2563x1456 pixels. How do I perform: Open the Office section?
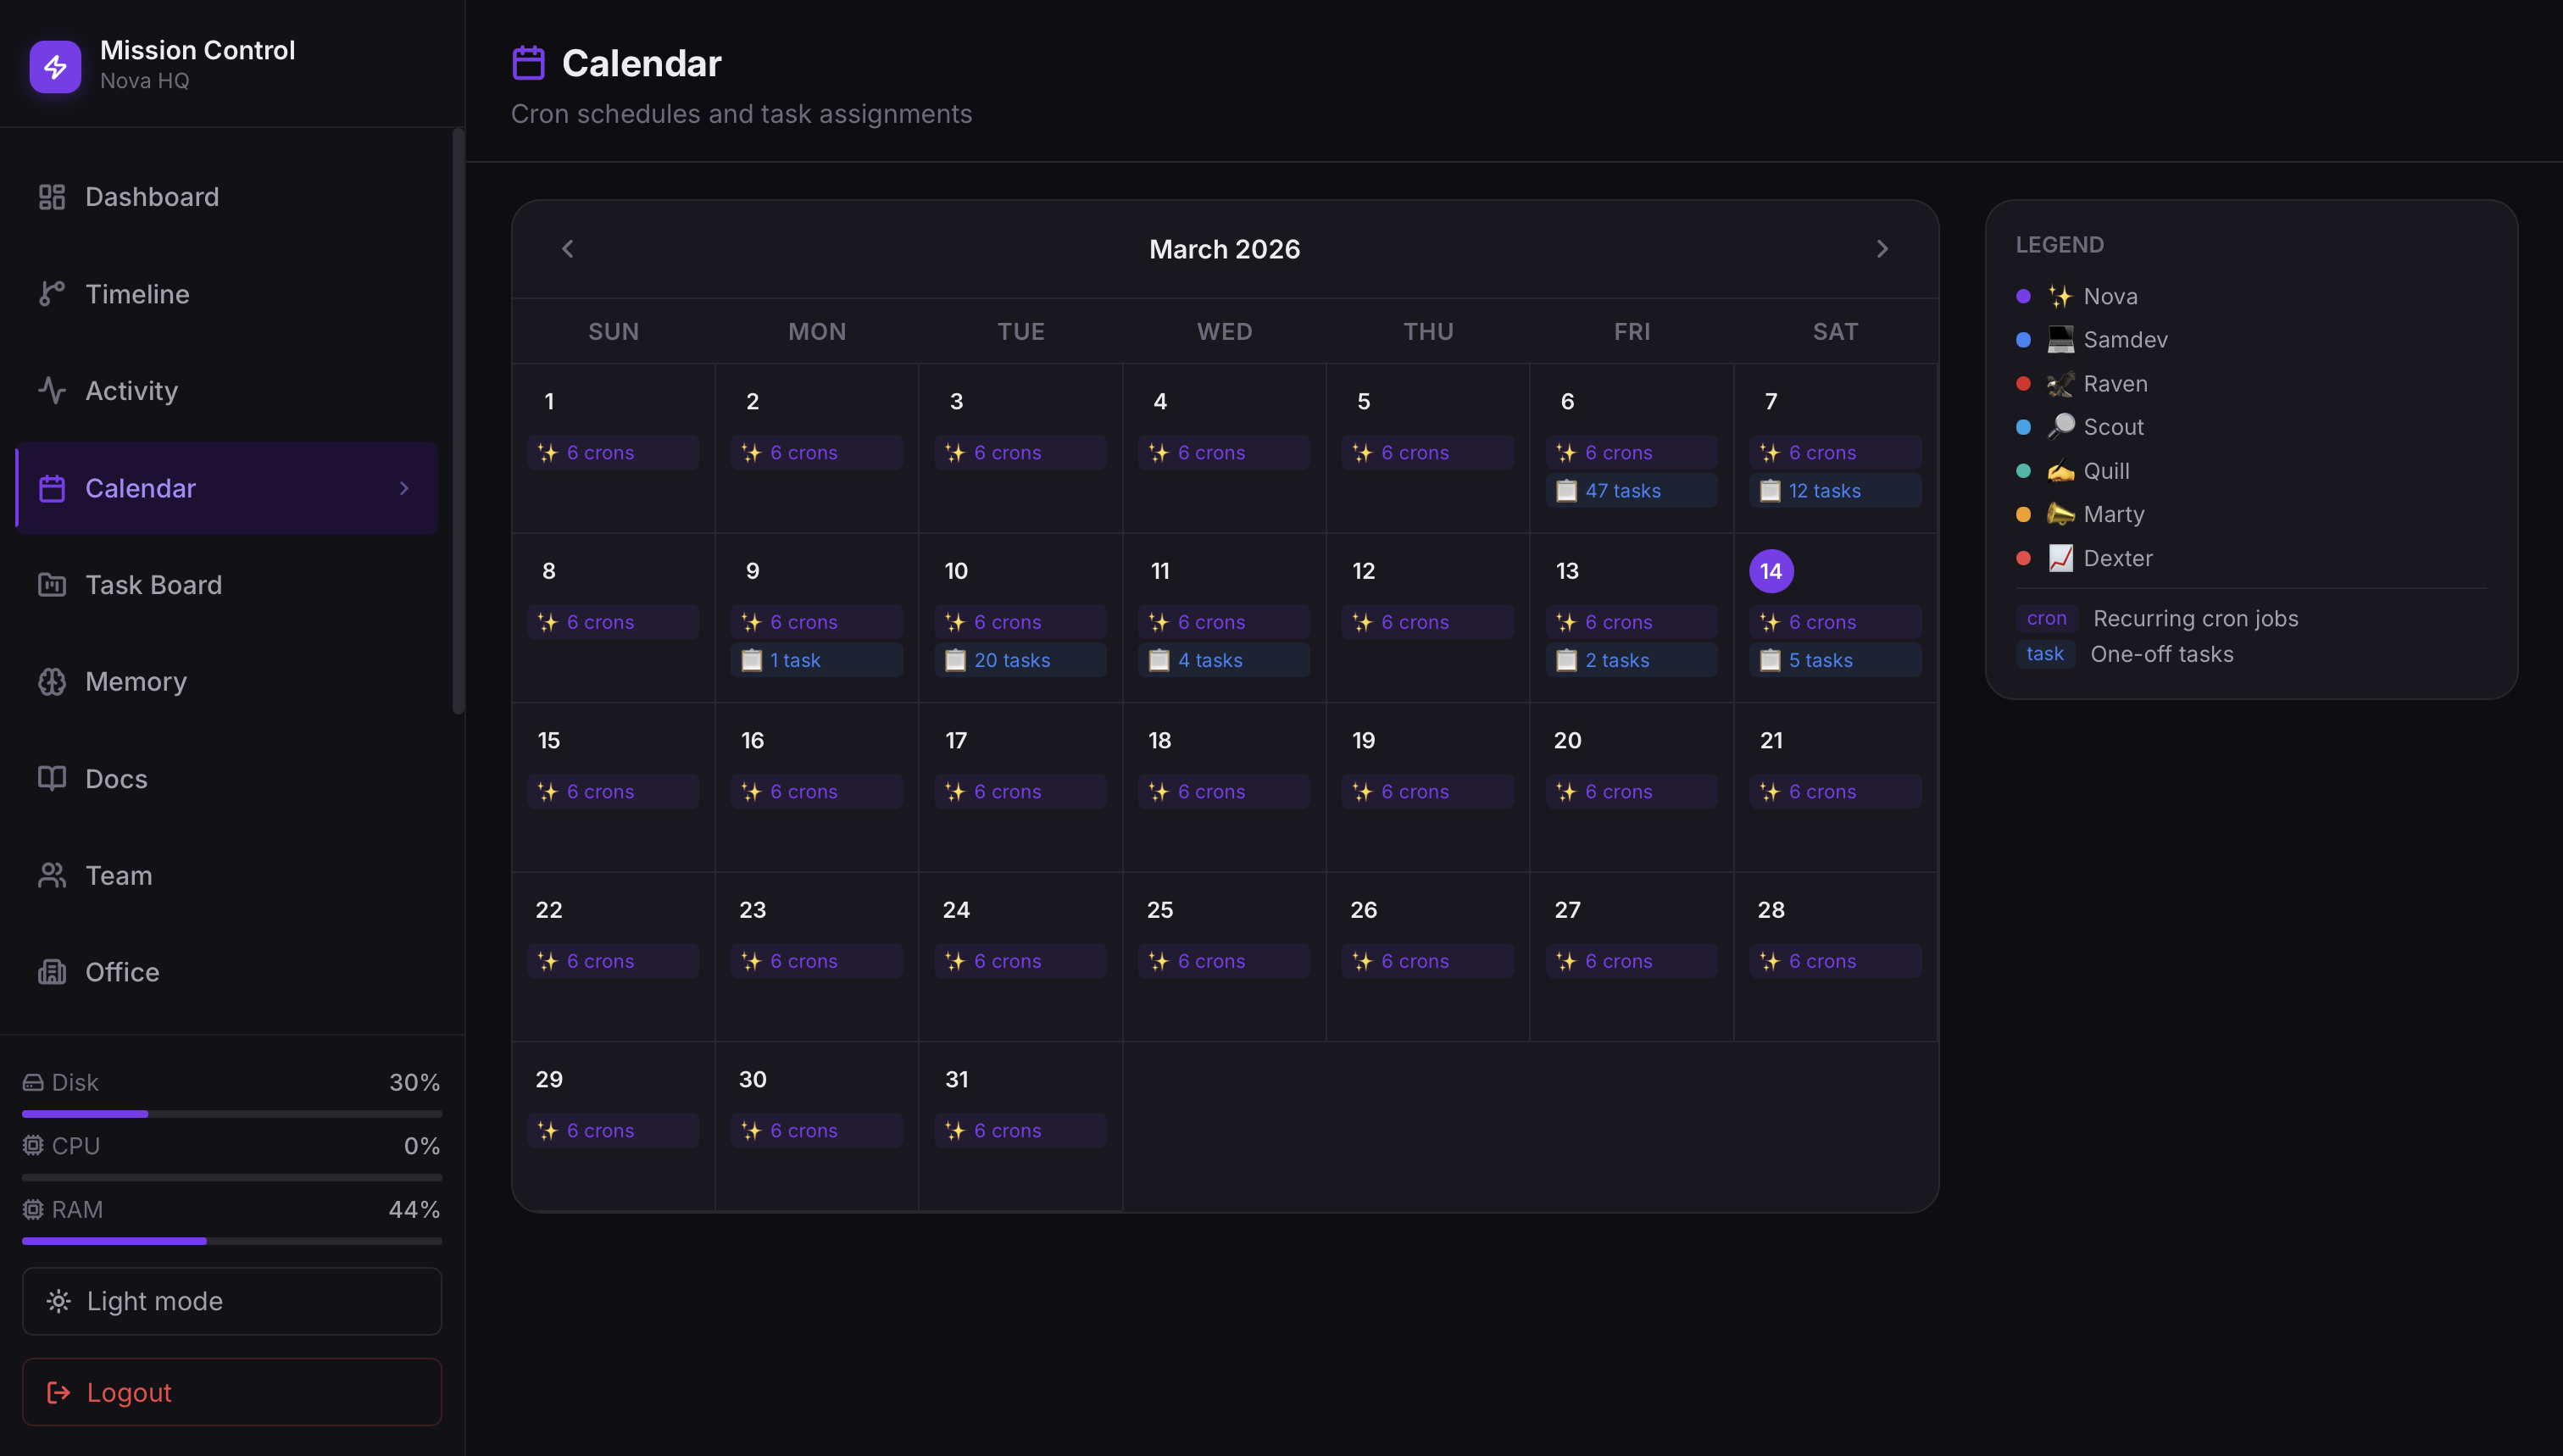[122, 971]
